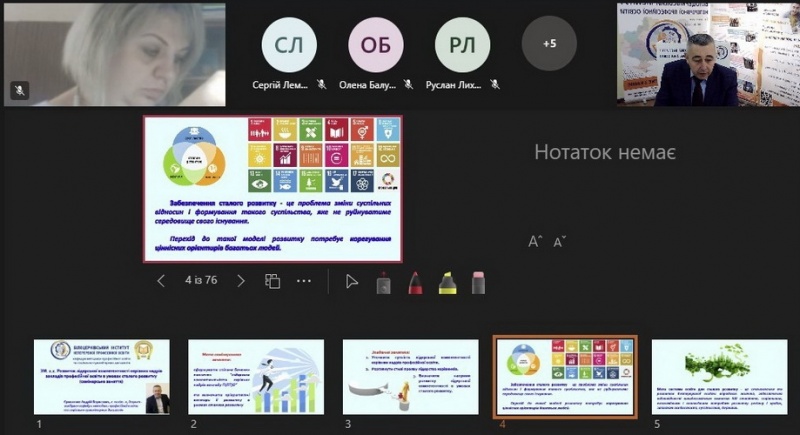Open slide 3 thumbnail
Viewport: 800px width, 435px height.
click(411, 377)
